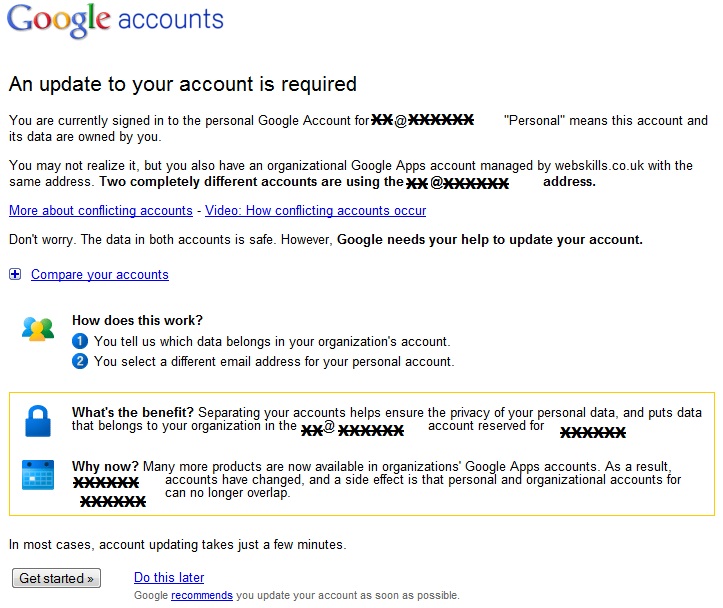Image resolution: width=723 pixels, height=608 pixels.
Task: Click the Why now text
Action: 105,466
